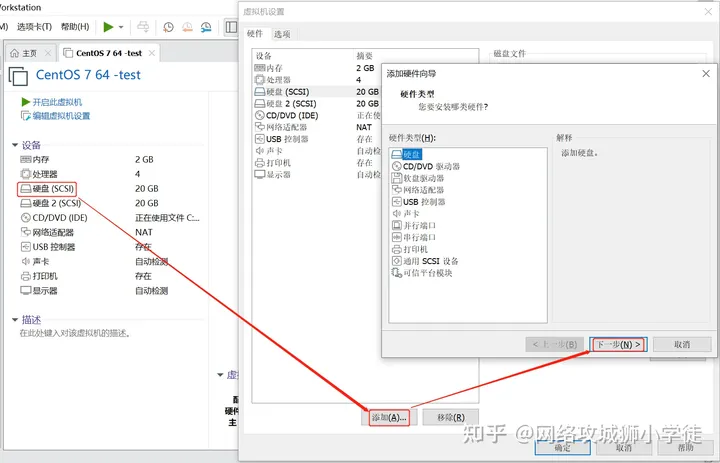The height and width of the screenshot is (463, 720).
Task: Collapse the 描述 section
Action: (x=14, y=320)
